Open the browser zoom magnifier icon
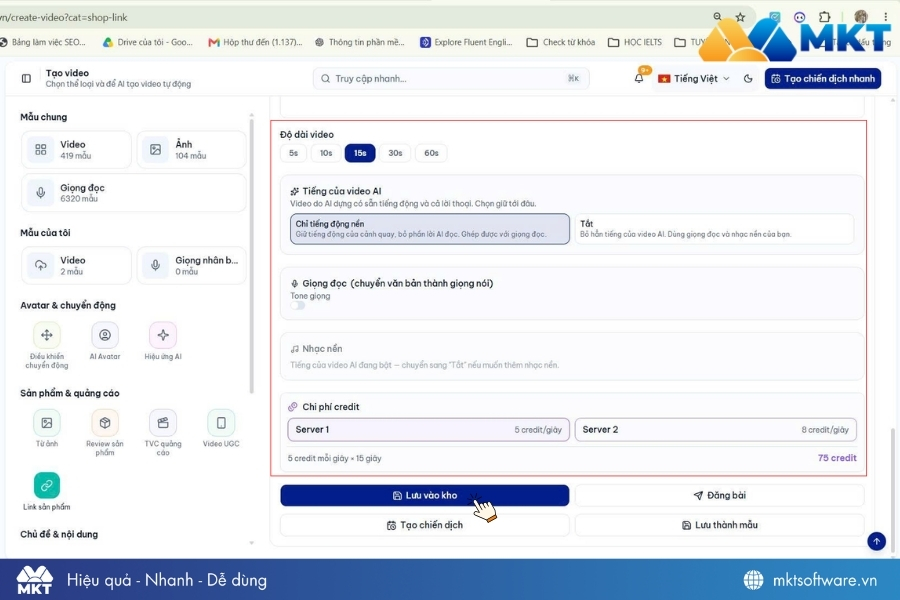The width and height of the screenshot is (900, 600). point(717,17)
